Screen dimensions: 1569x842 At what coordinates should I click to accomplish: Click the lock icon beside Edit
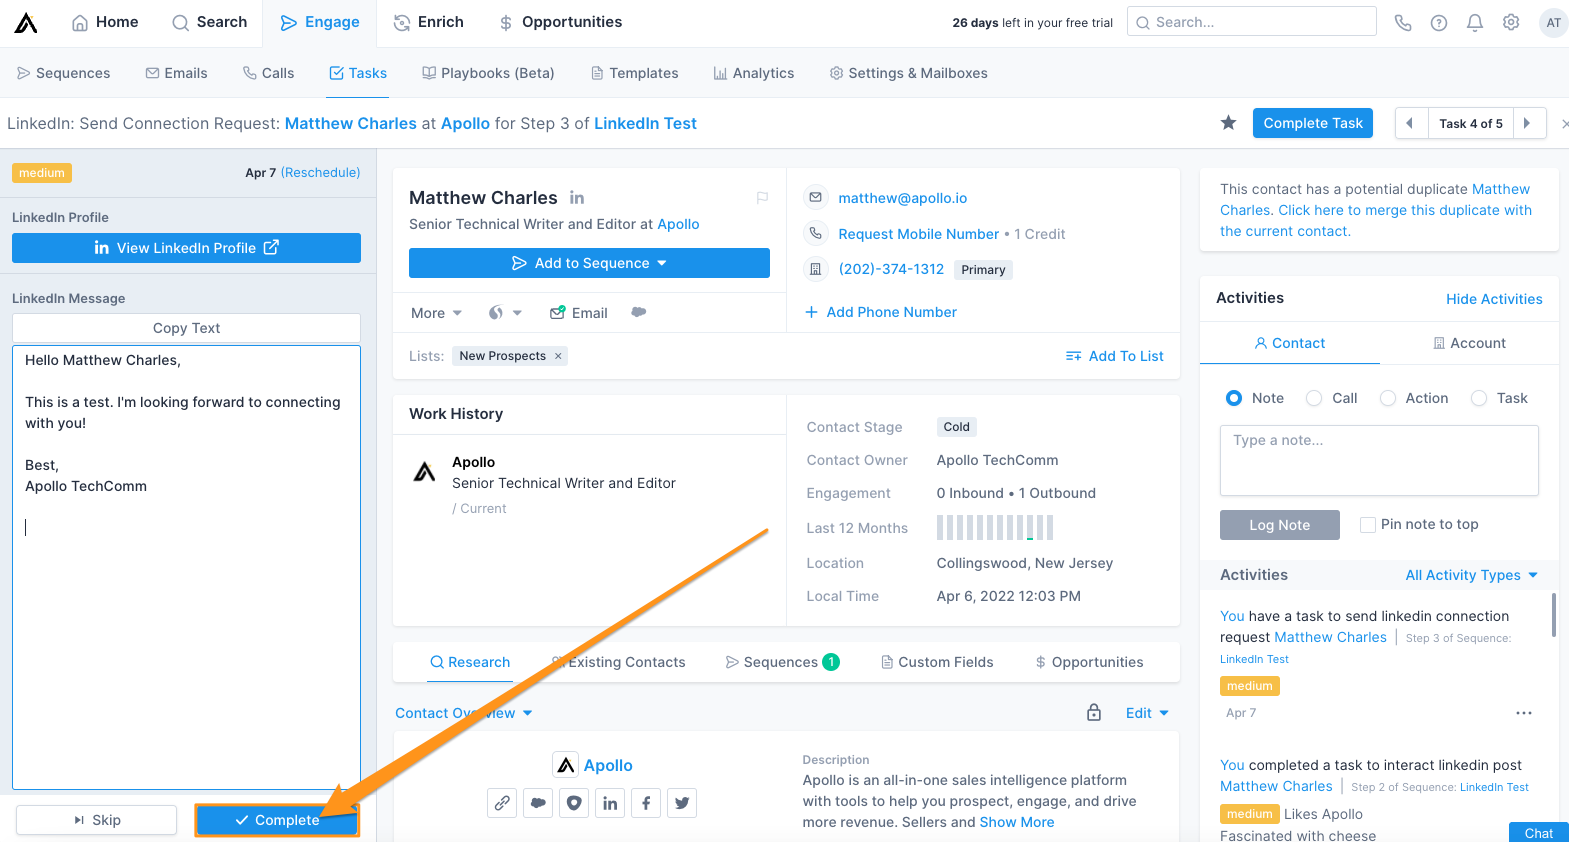pyautogui.click(x=1094, y=712)
